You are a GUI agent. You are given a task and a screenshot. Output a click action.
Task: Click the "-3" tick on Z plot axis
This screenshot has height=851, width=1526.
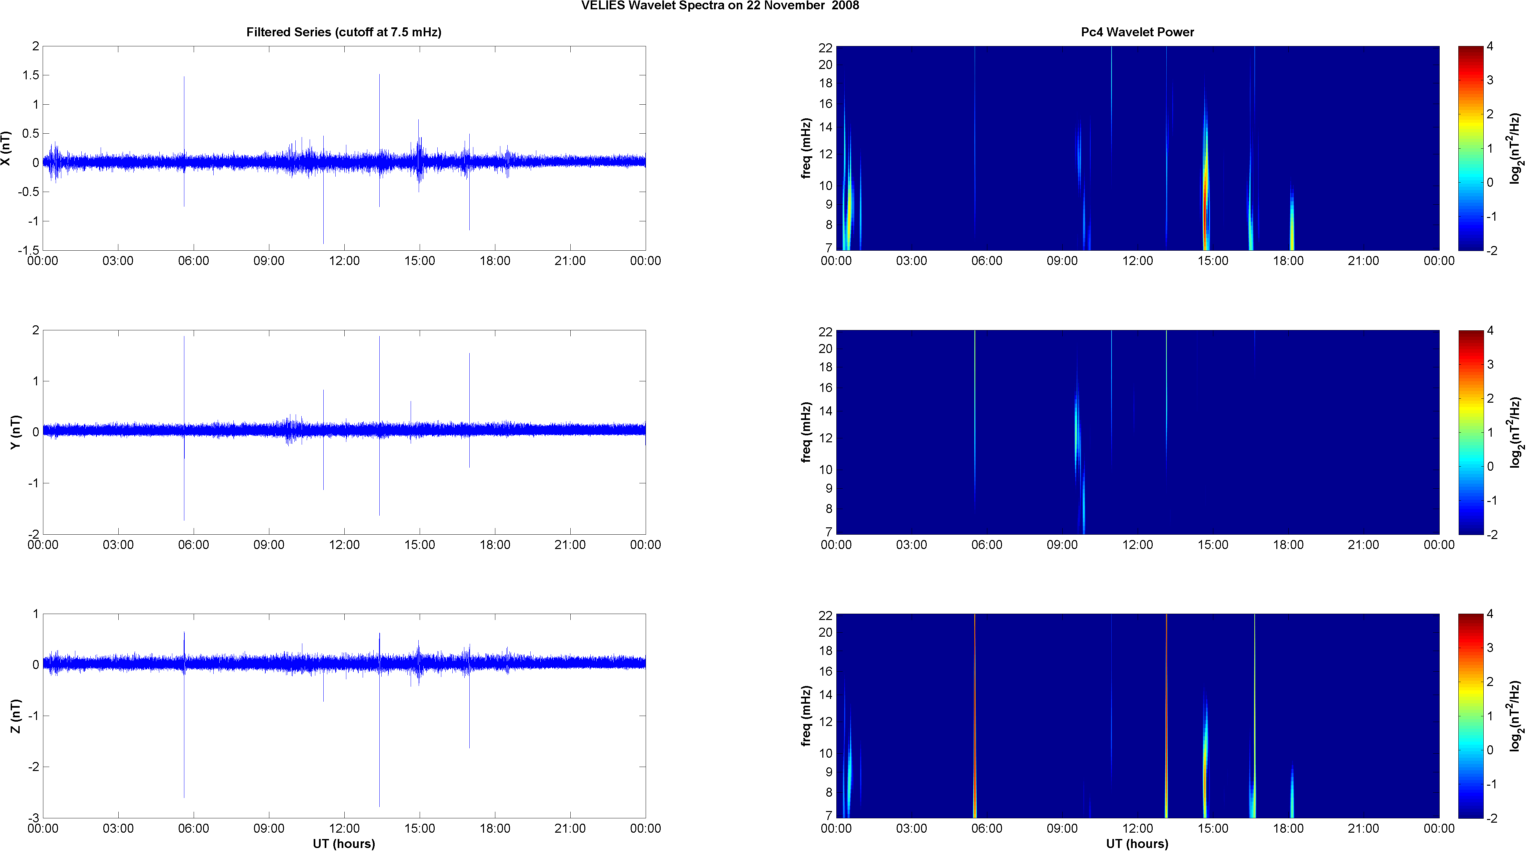tap(34, 818)
